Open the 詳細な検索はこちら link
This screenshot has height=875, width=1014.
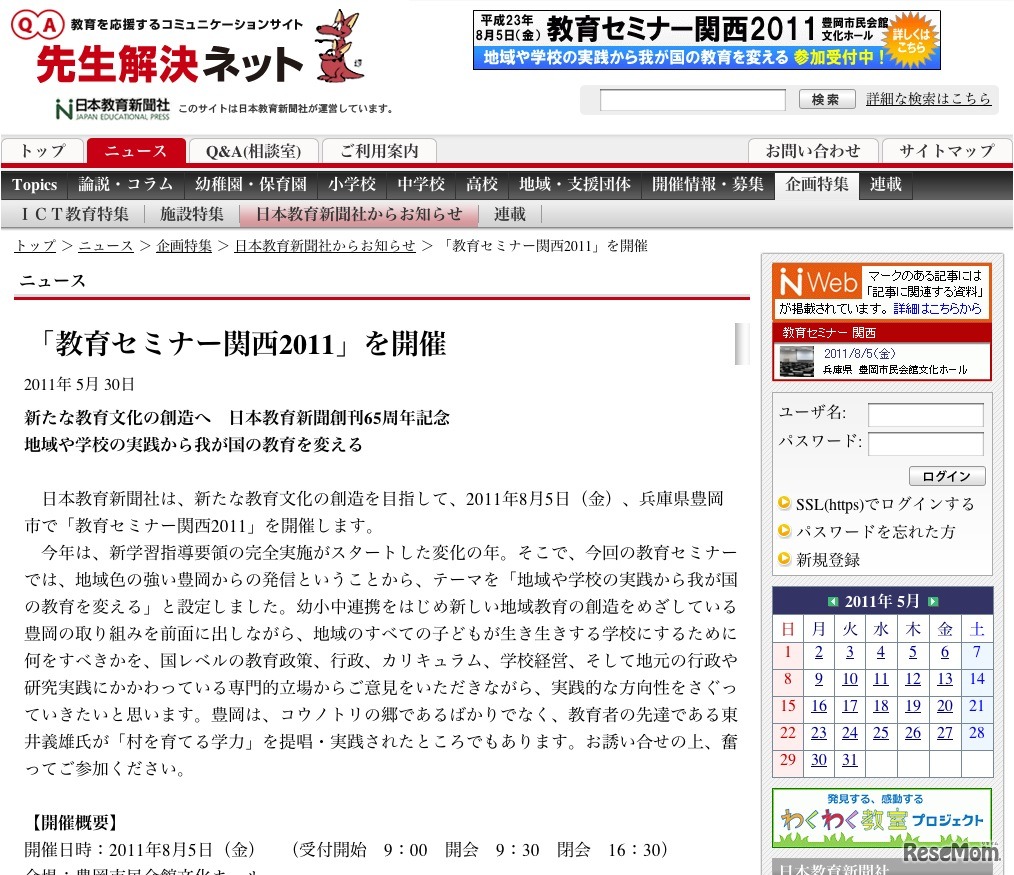pyautogui.click(x=928, y=99)
